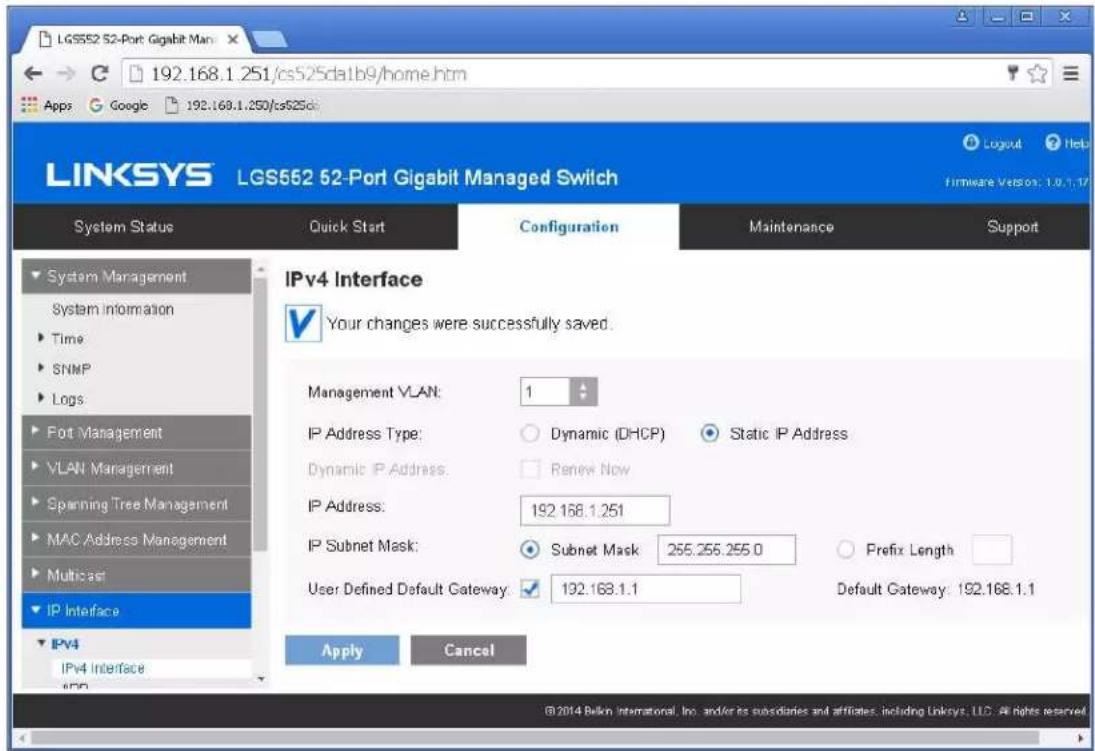Switch to the Quick Start tab

coord(346,226)
